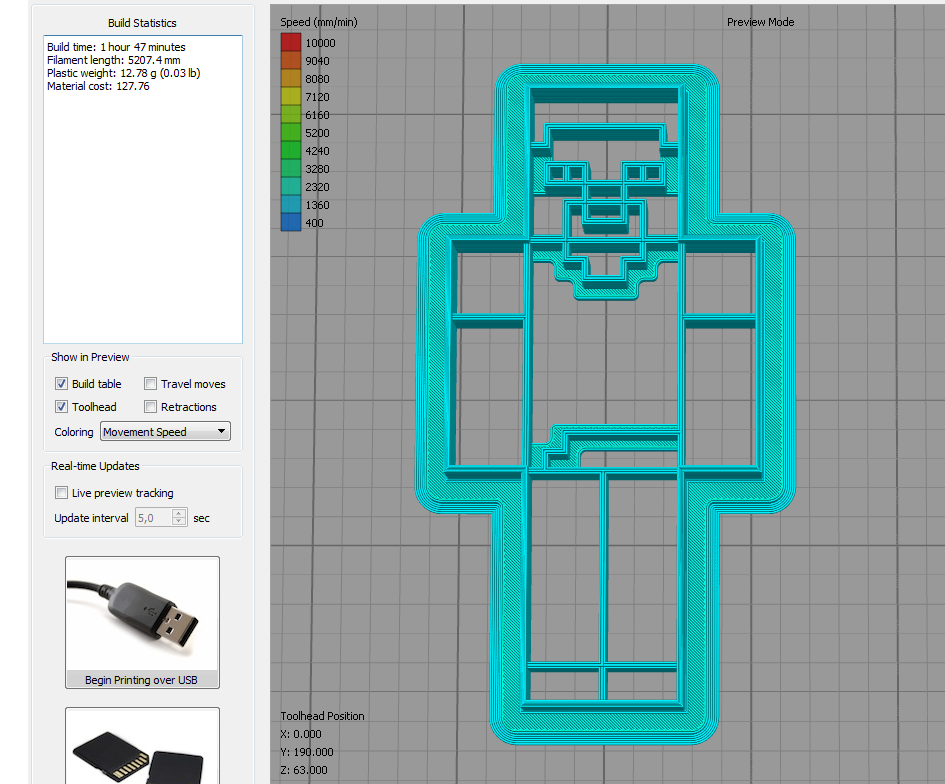945x784 pixels.
Task: Click the 4240 speed legend value
Action: point(317,151)
